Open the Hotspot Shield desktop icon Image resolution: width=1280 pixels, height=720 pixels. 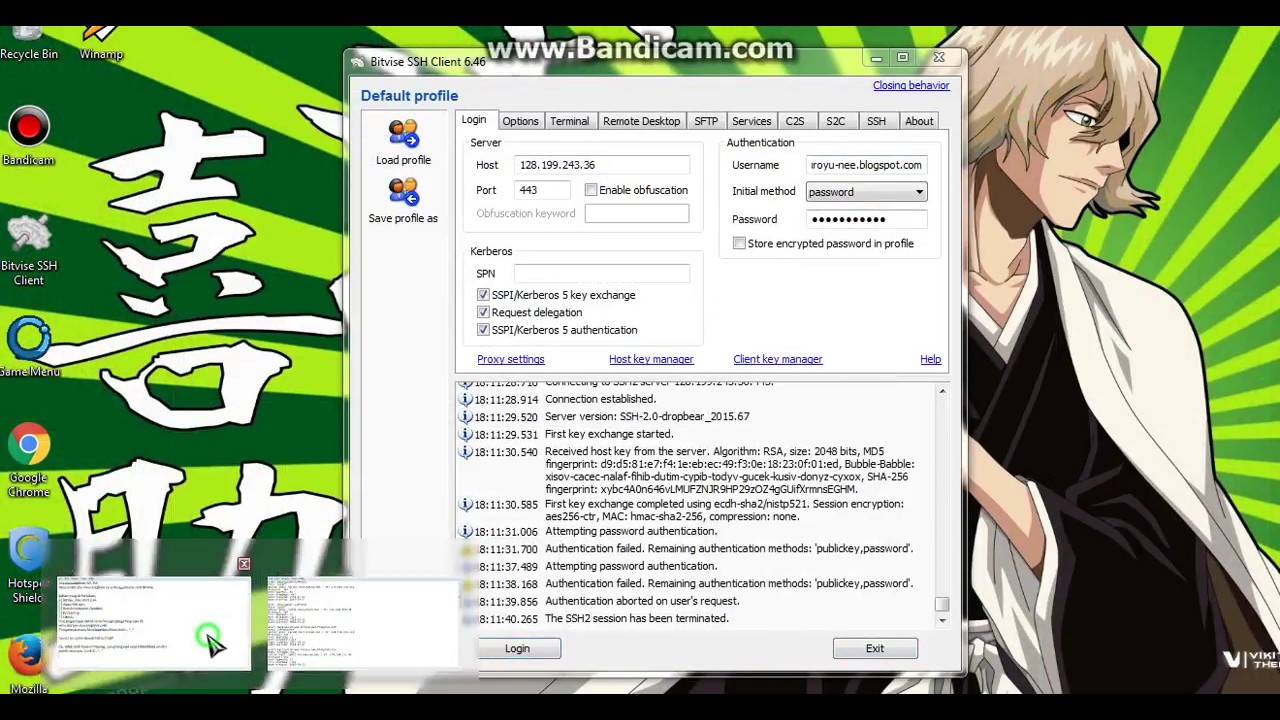point(27,567)
